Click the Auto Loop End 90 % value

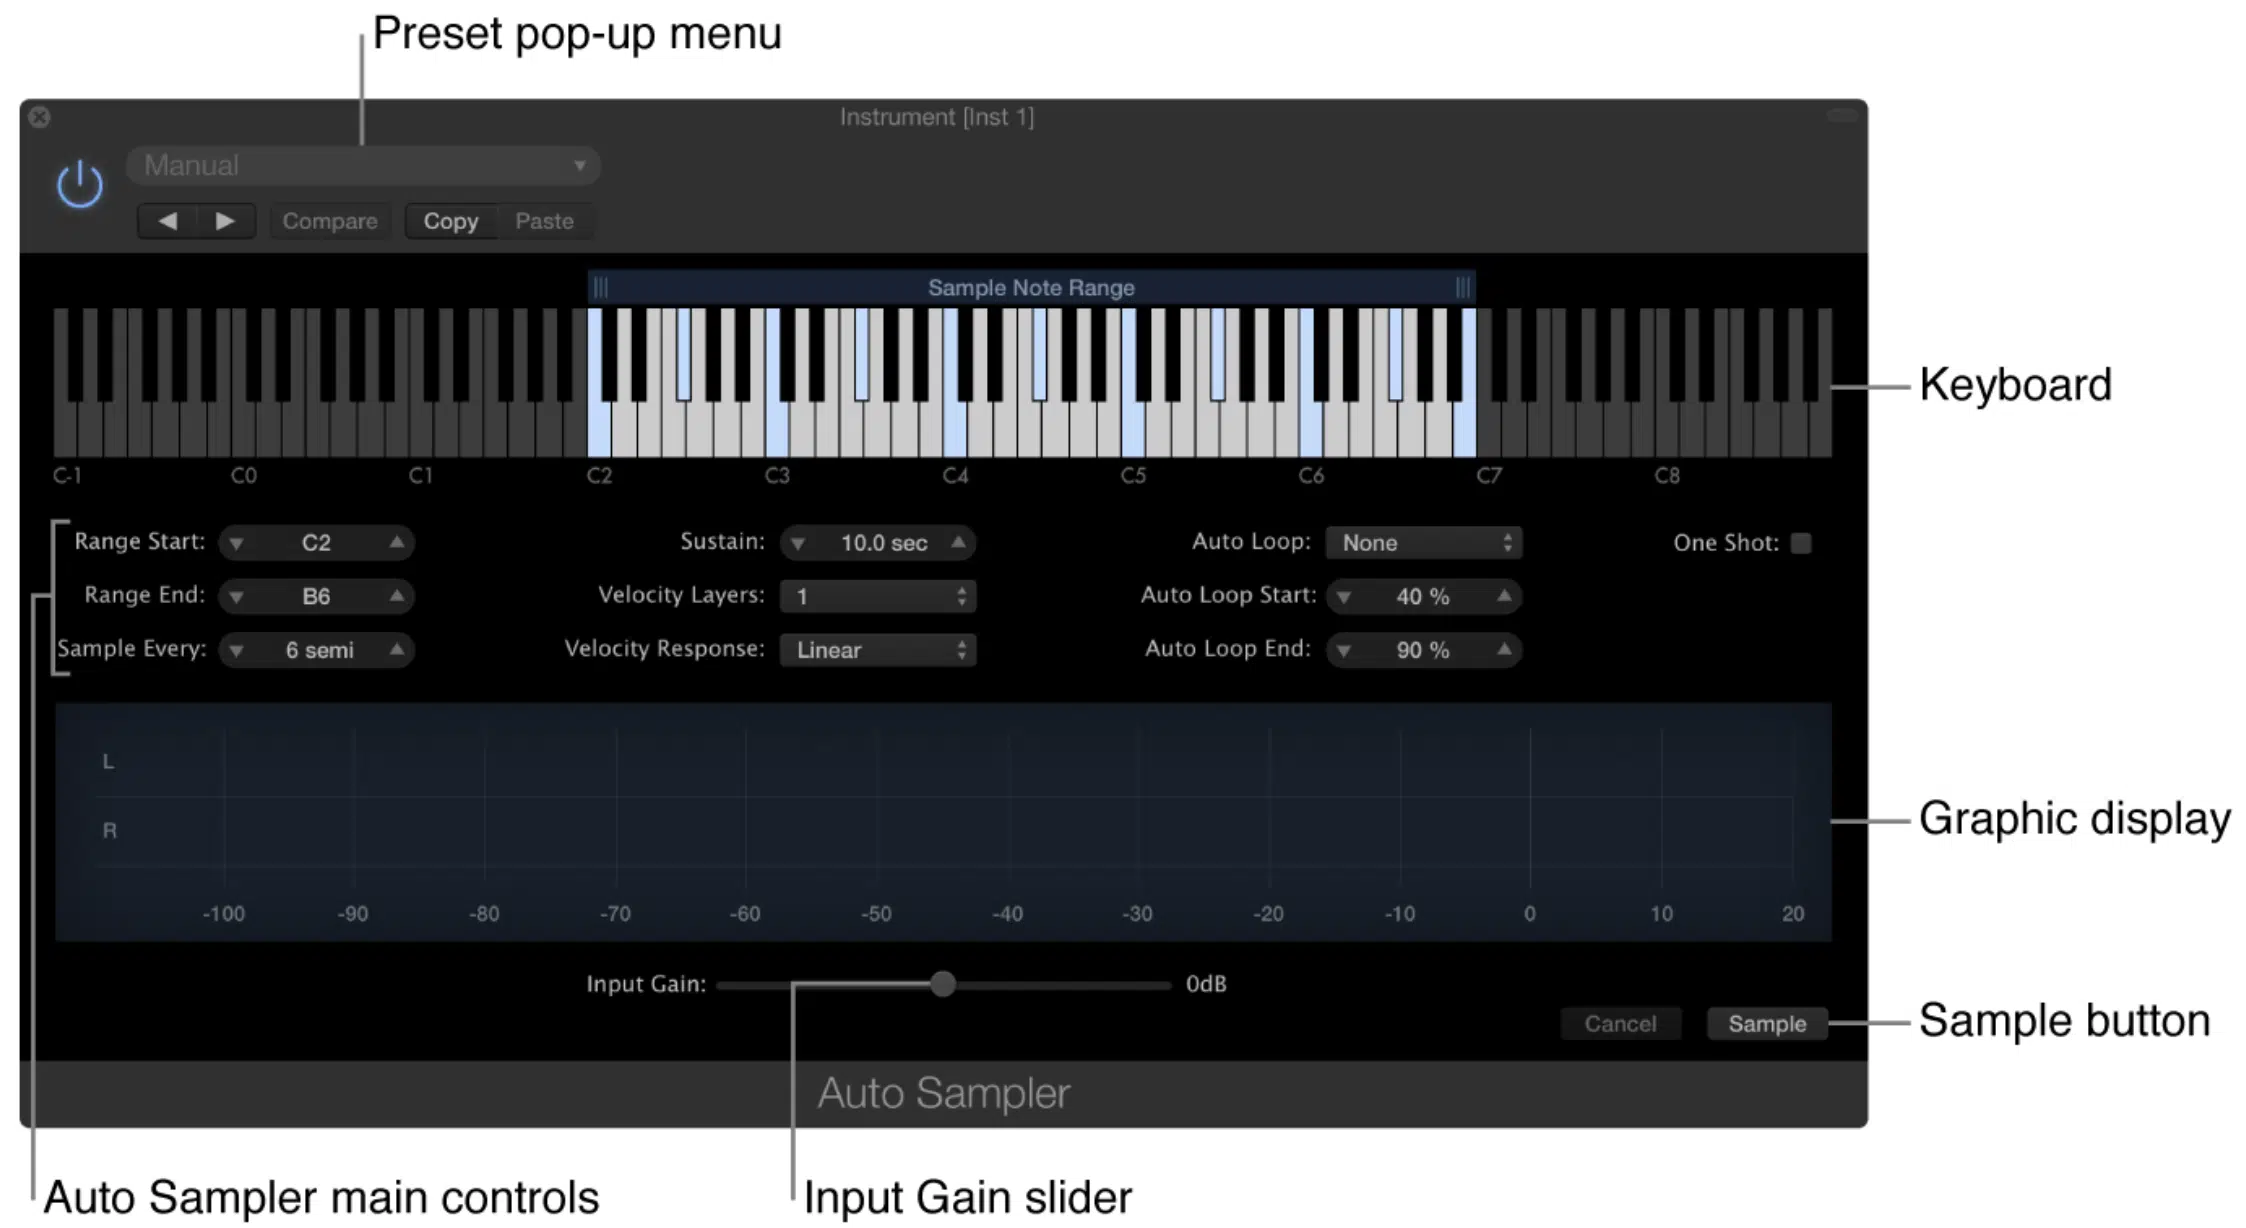point(1423,651)
